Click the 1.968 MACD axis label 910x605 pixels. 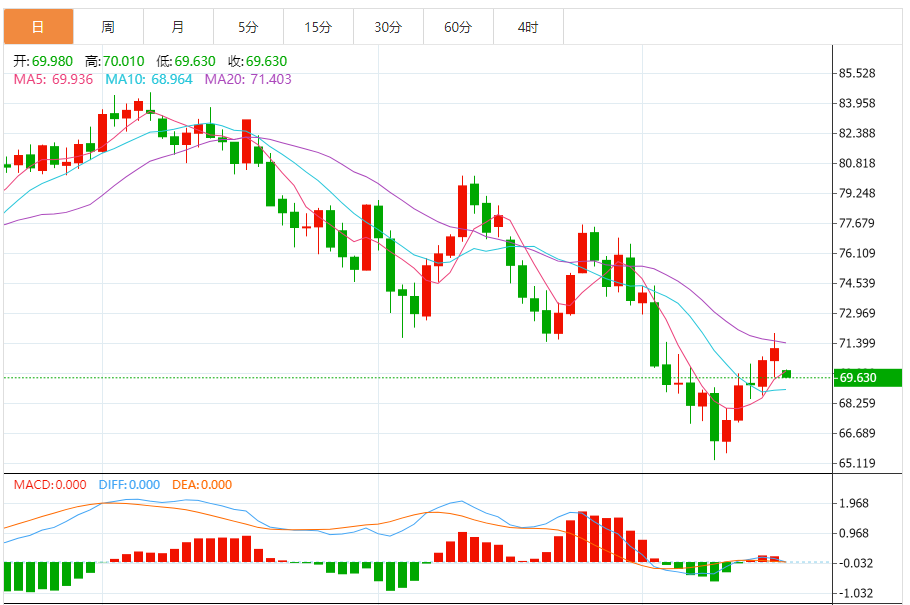[854, 503]
